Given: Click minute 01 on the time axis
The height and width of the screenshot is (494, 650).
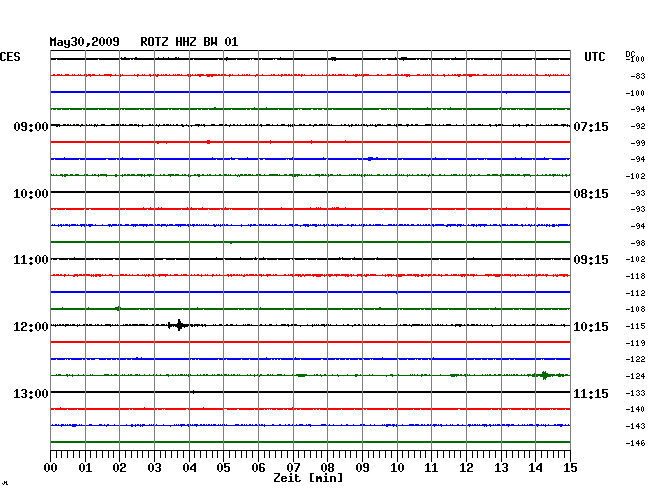Looking at the screenshot, I should click(x=85, y=468).
